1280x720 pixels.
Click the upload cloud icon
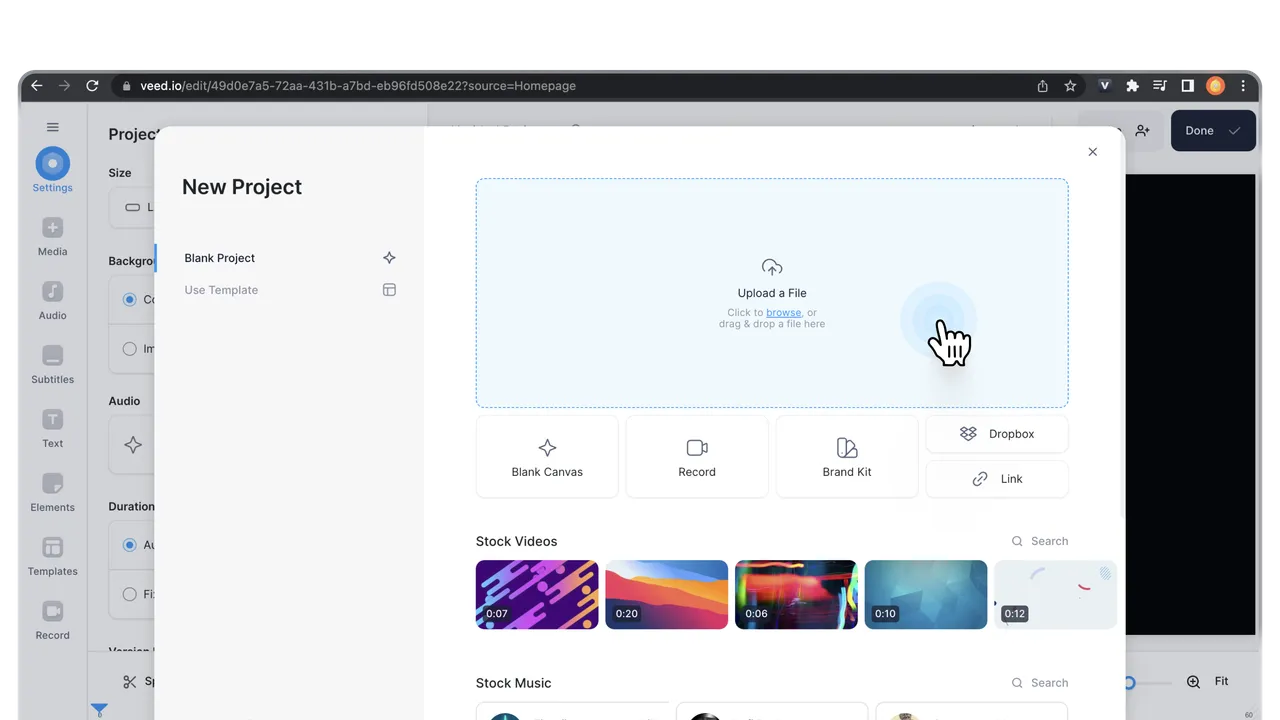pyautogui.click(x=772, y=267)
